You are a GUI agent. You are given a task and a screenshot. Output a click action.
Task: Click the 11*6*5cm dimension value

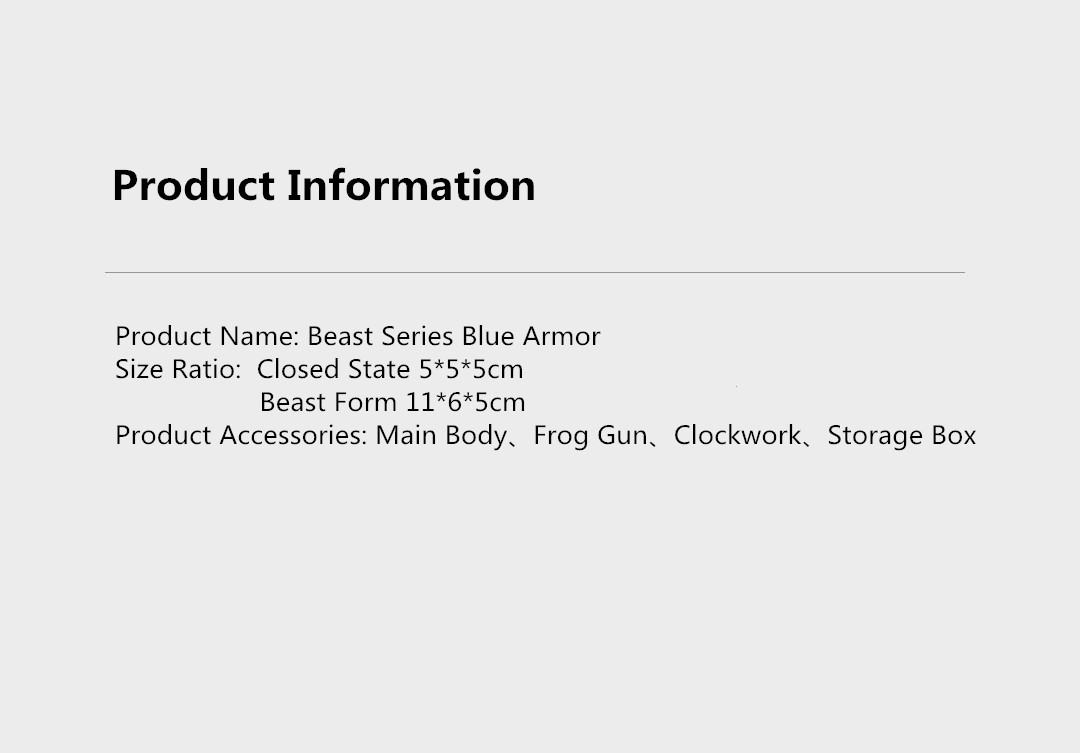(465, 403)
